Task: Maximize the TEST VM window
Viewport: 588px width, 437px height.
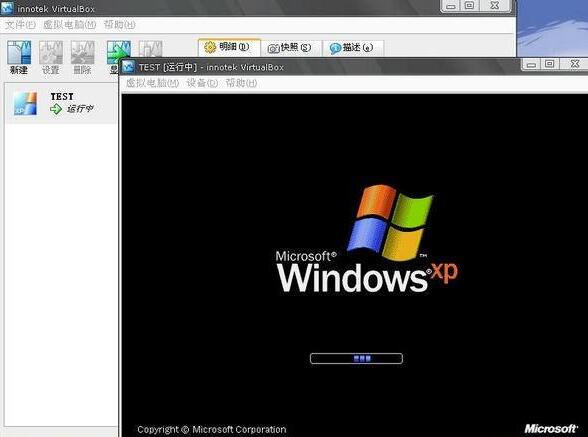Action: pos(549,64)
